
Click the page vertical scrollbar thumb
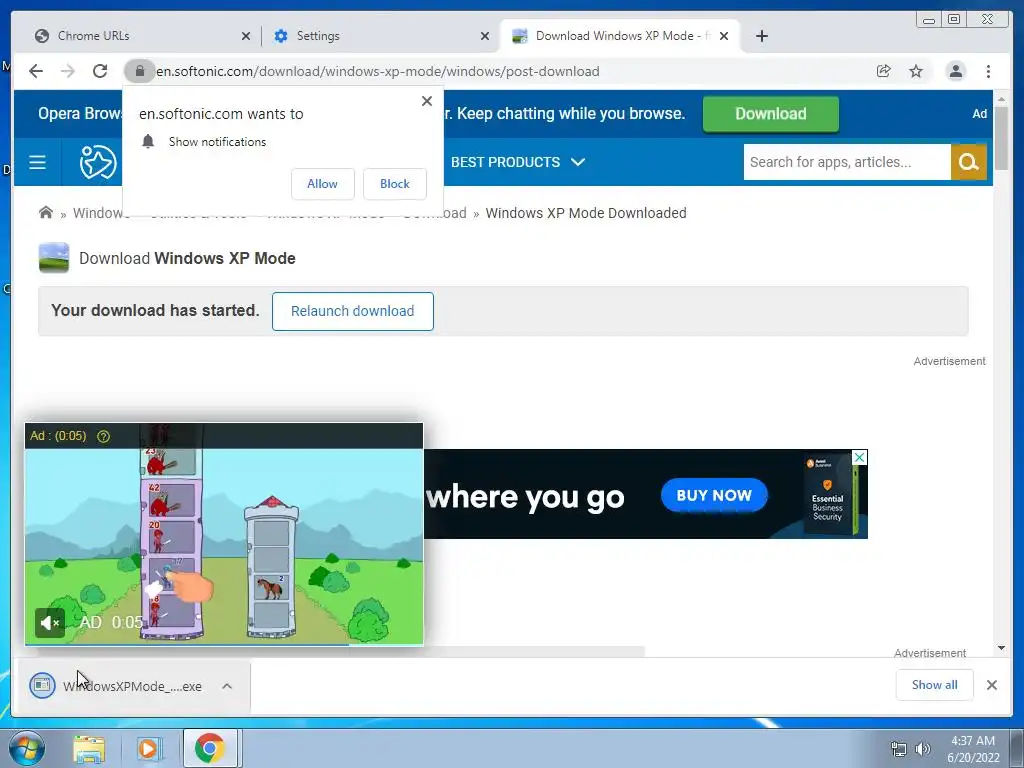[1001, 138]
